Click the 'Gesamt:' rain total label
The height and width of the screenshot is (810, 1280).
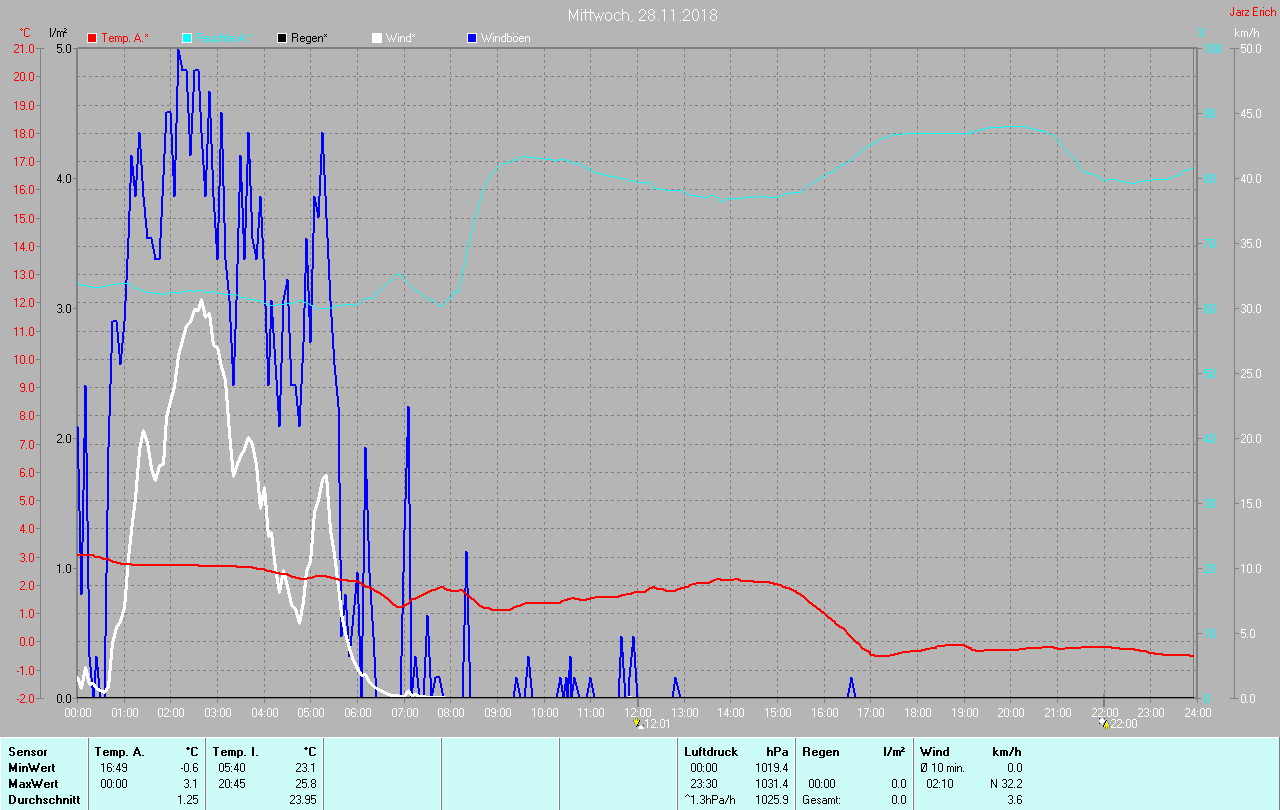(x=822, y=800)
